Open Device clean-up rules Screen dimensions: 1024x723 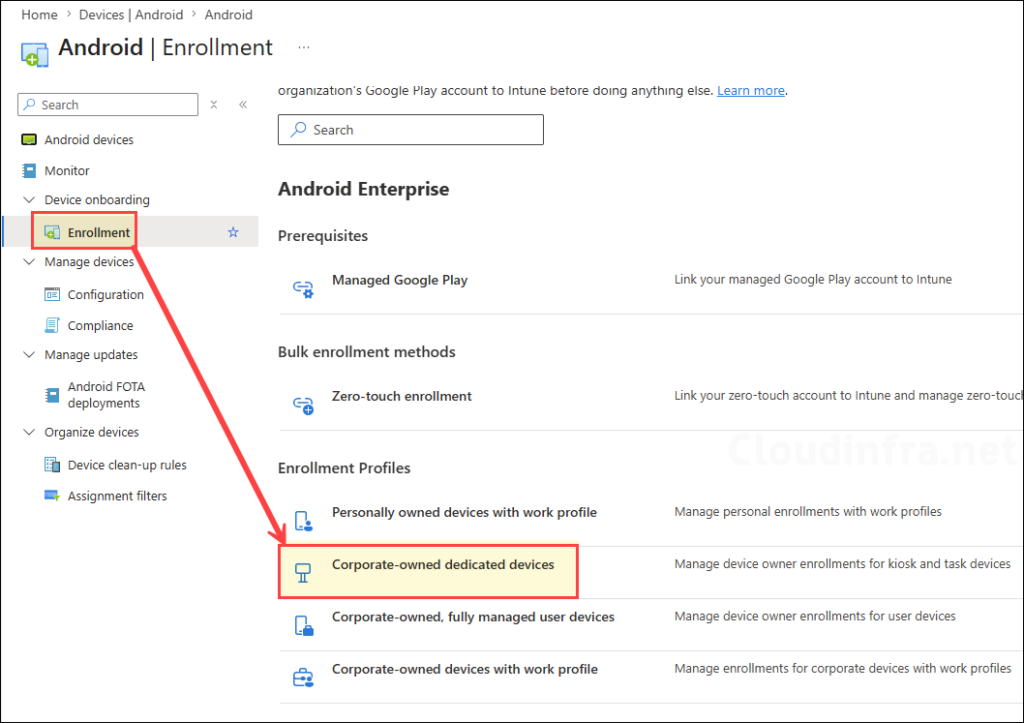(127, 465)
